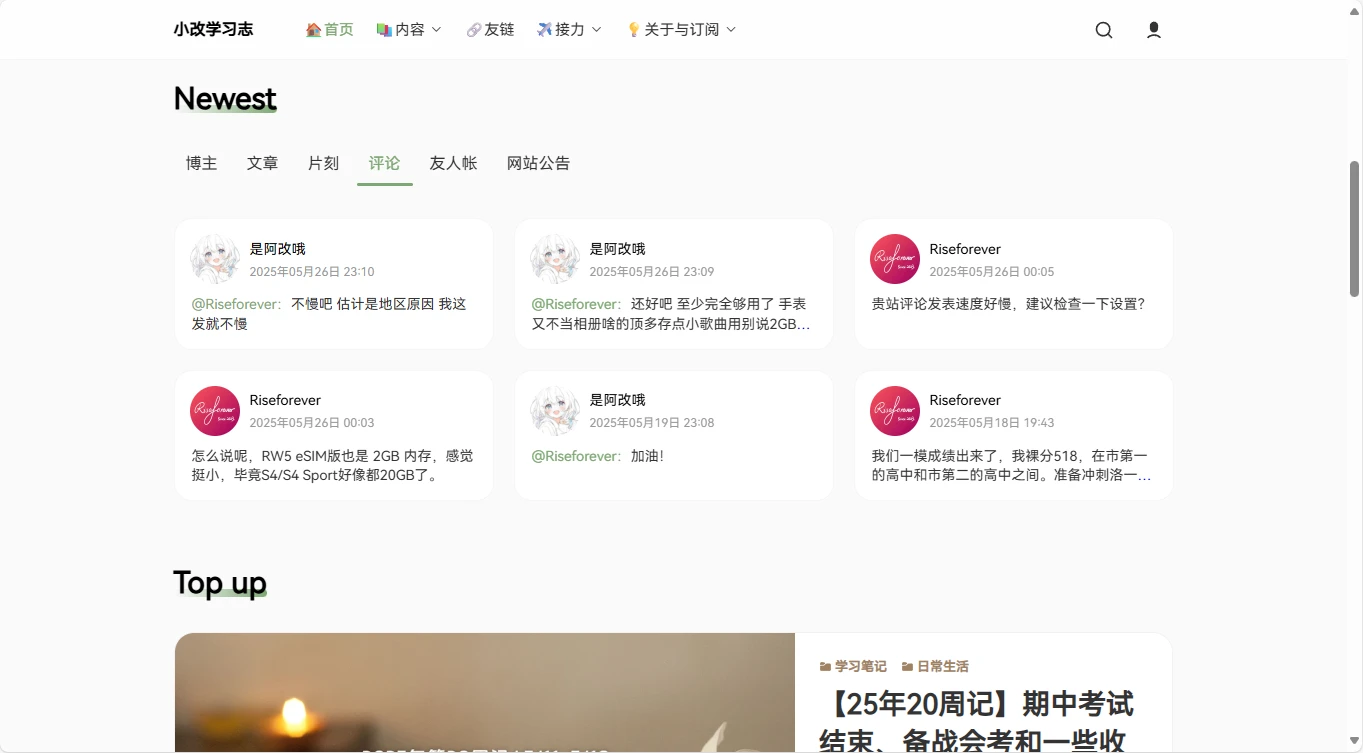Click the 日常生活 category tag
1363x753 pixels.
point(935,666)
